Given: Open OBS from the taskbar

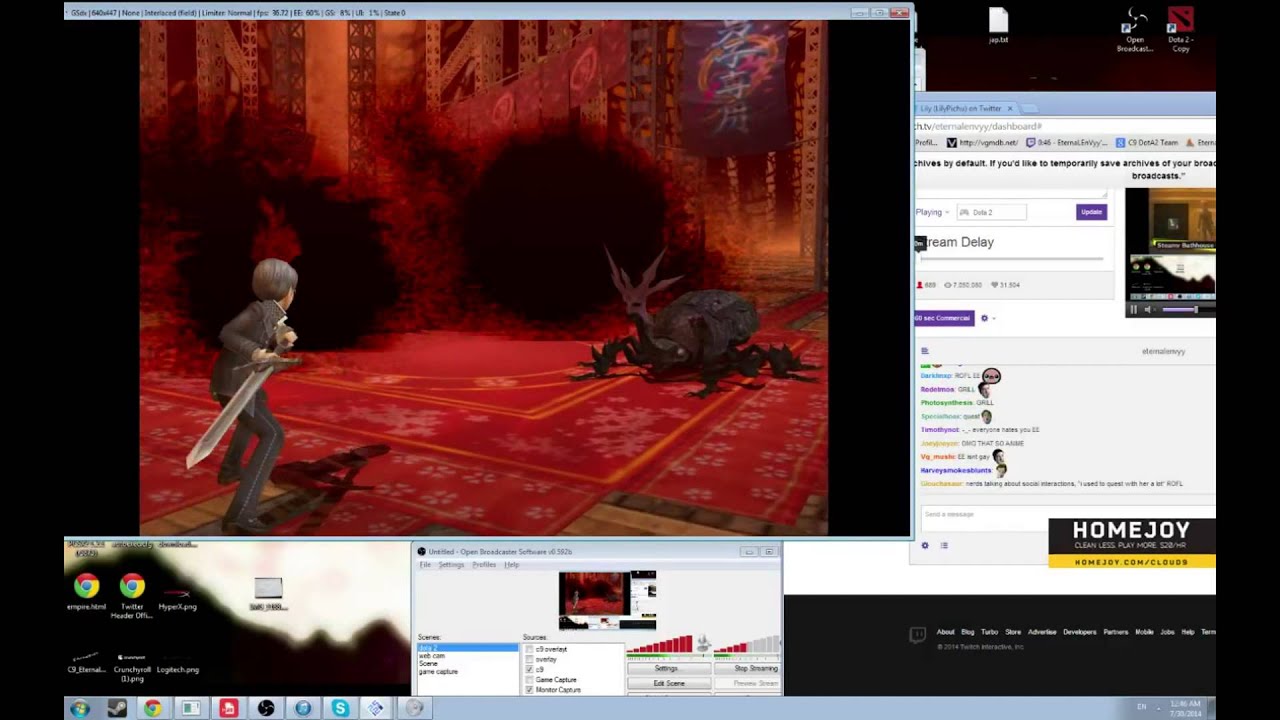Looking at the screenshot, I should click(x=266, y=708).
